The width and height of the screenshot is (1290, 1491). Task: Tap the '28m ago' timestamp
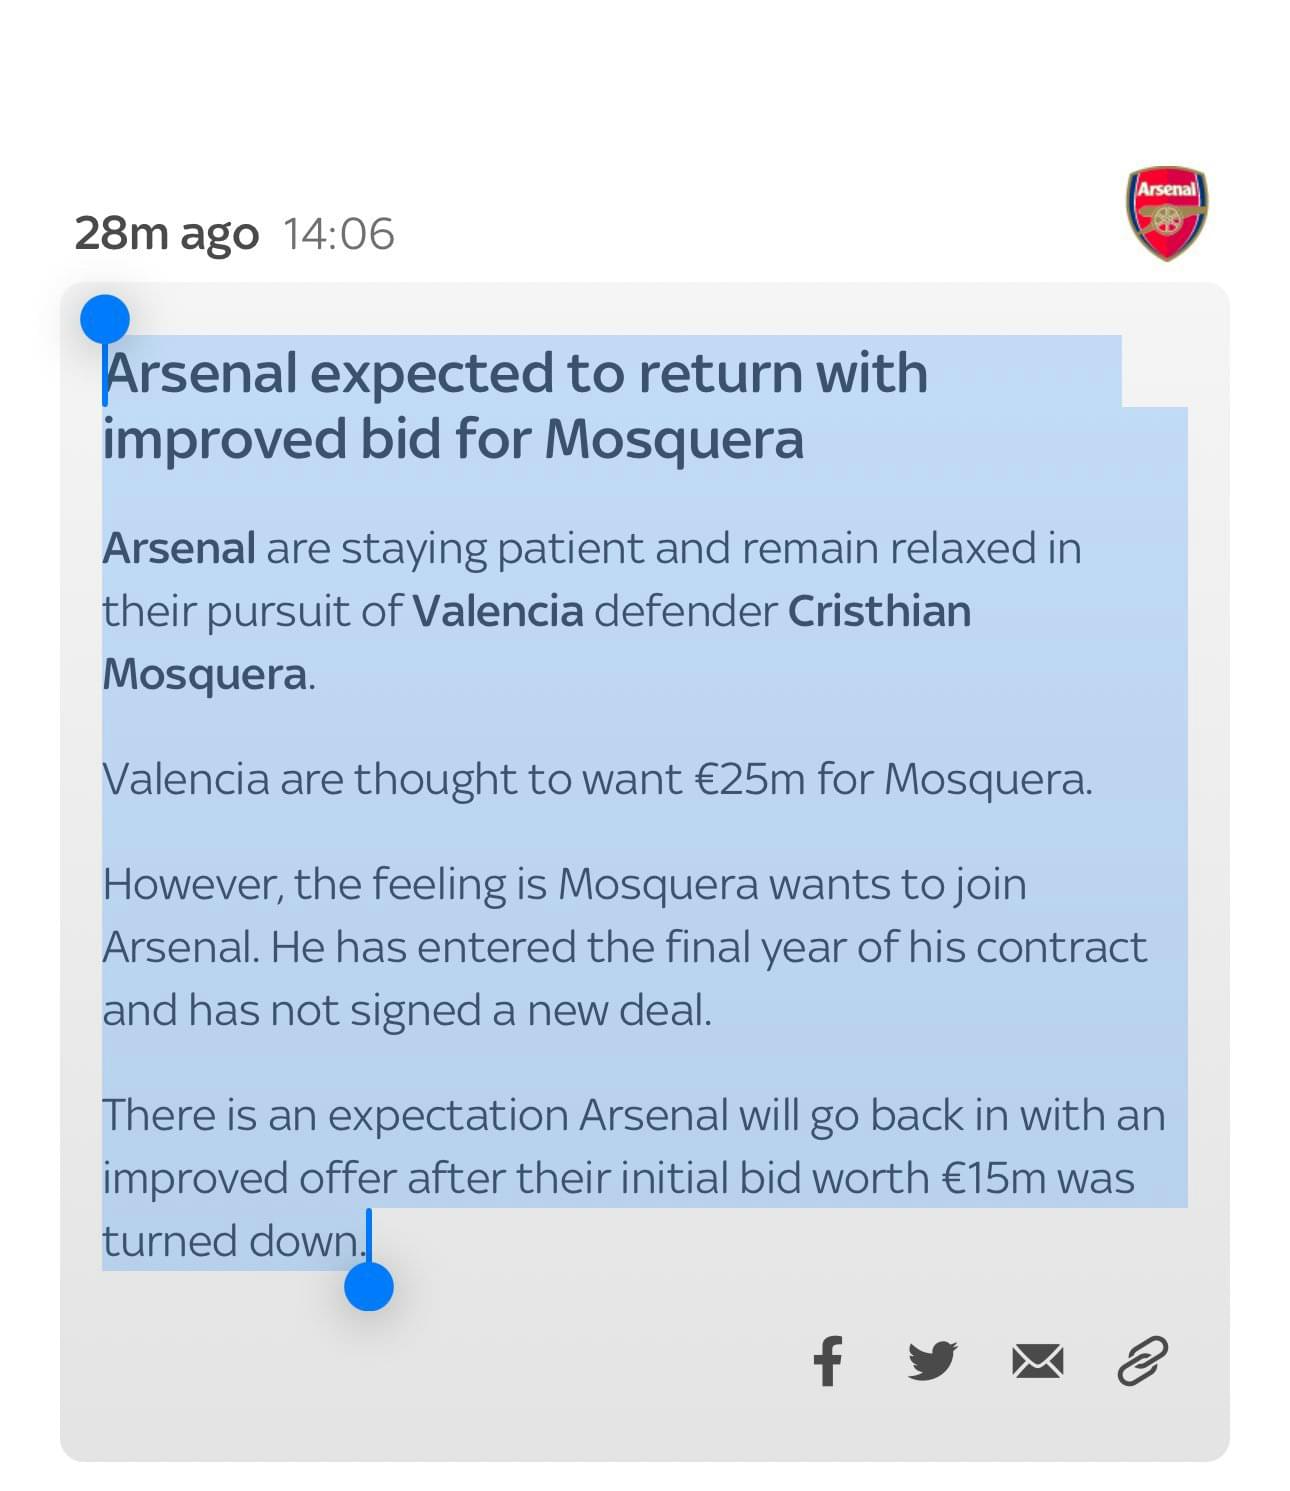click(x=166, y=234)
